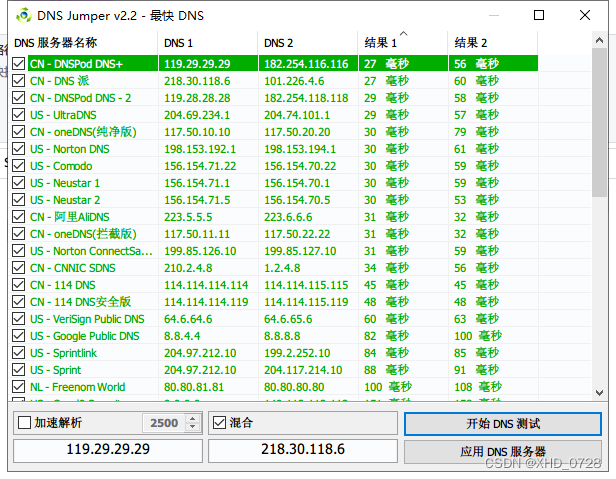Click the 218.30.118.6 secondary DNS field
Screen dimensions: 616x479
[303, 450]
